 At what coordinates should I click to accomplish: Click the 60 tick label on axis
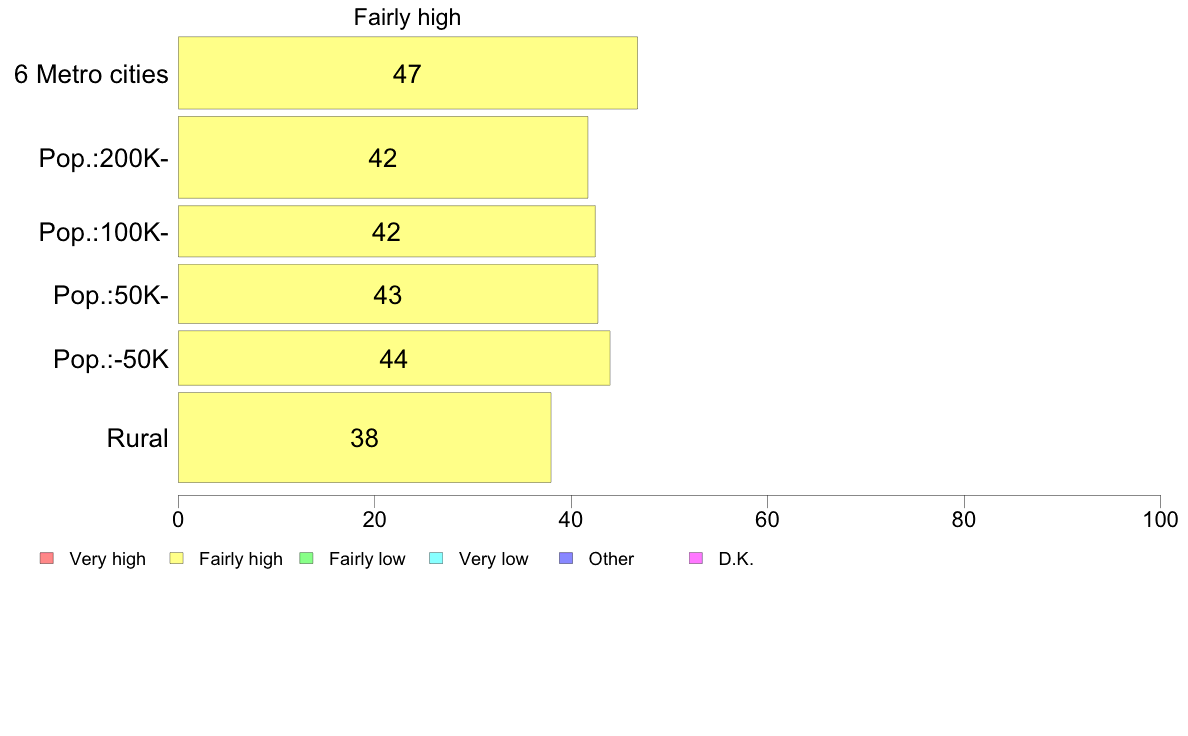tap(768, 519)
